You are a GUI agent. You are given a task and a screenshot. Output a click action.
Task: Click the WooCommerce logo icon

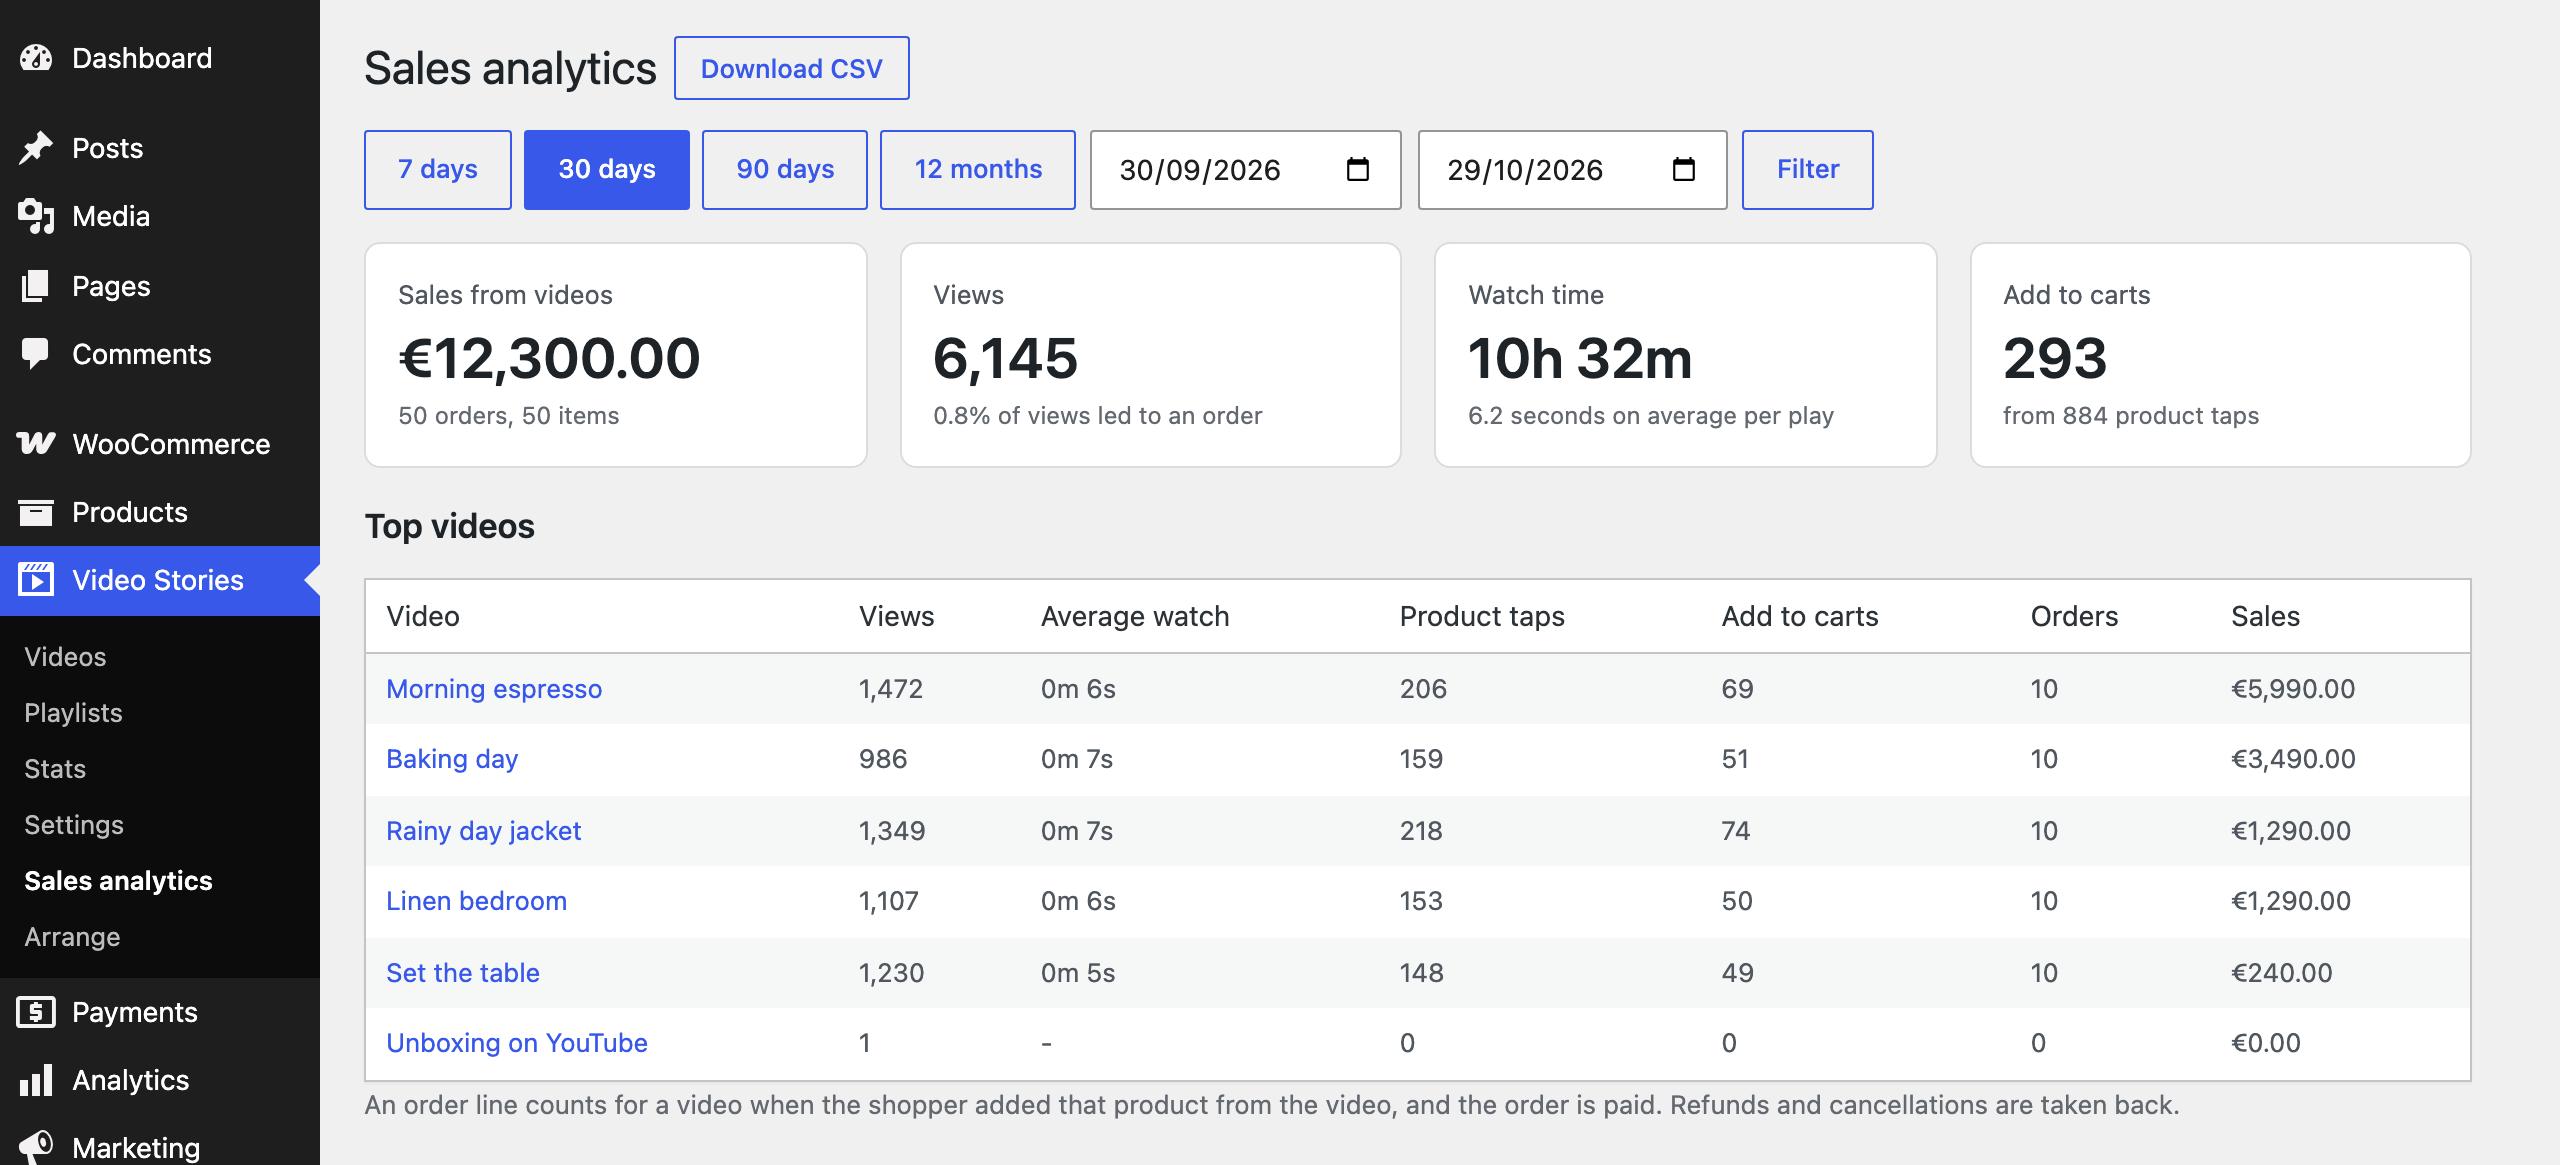36,444
